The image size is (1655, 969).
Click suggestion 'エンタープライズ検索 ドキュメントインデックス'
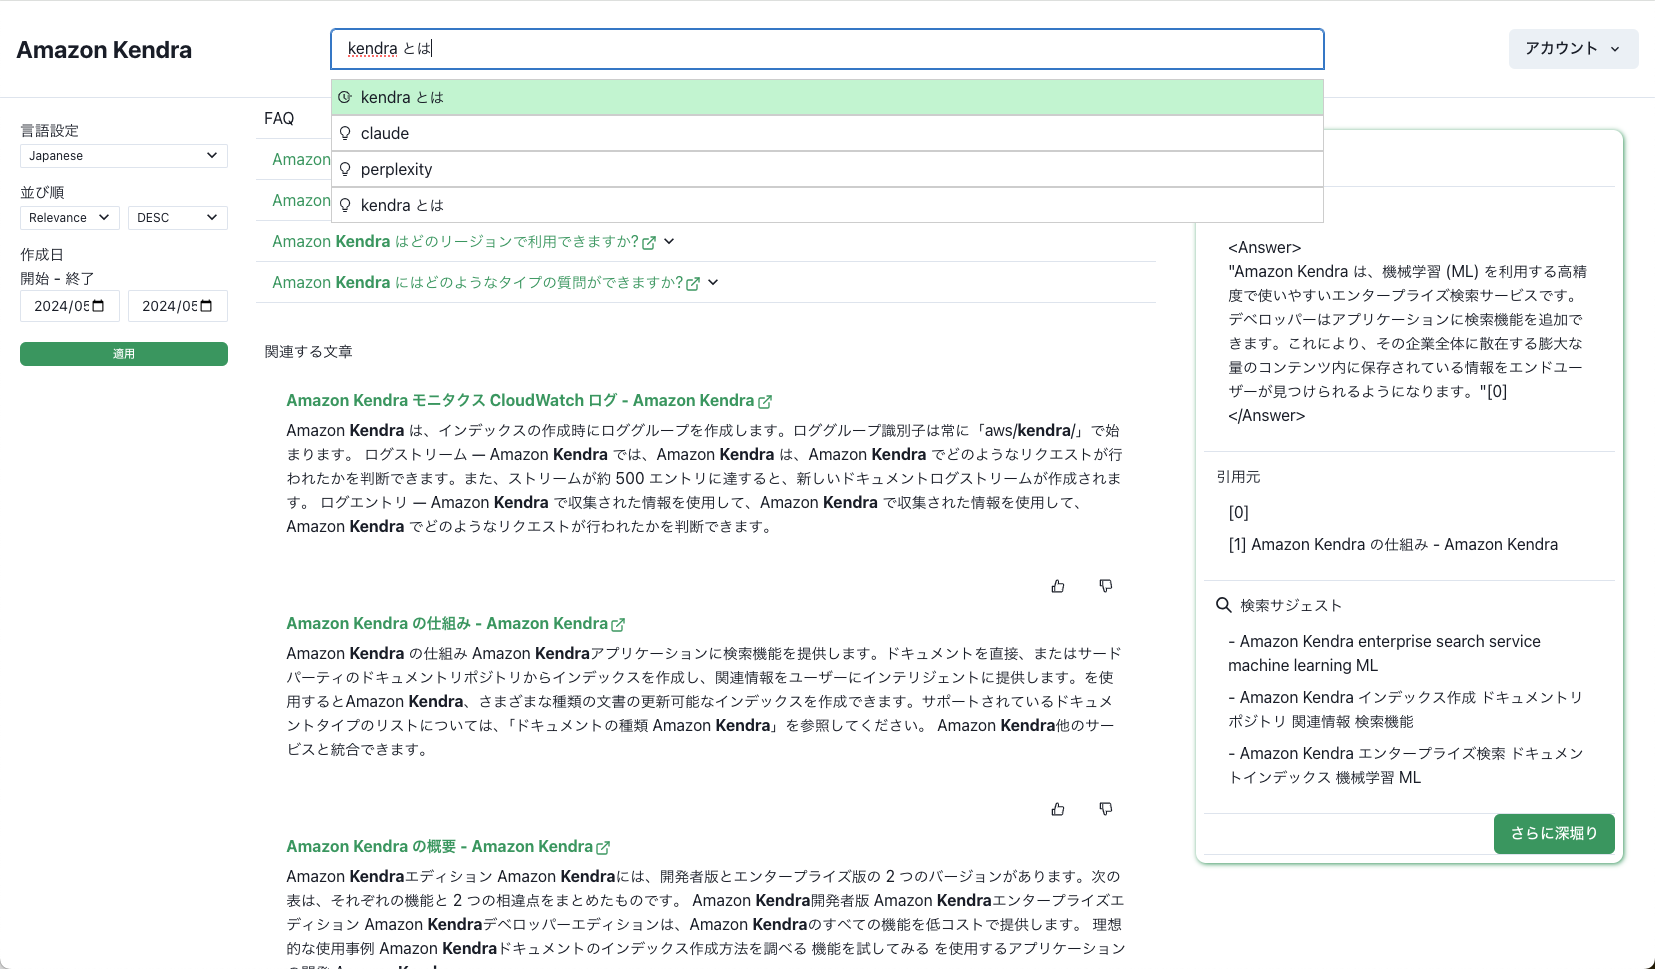(x=1405, y=765)
